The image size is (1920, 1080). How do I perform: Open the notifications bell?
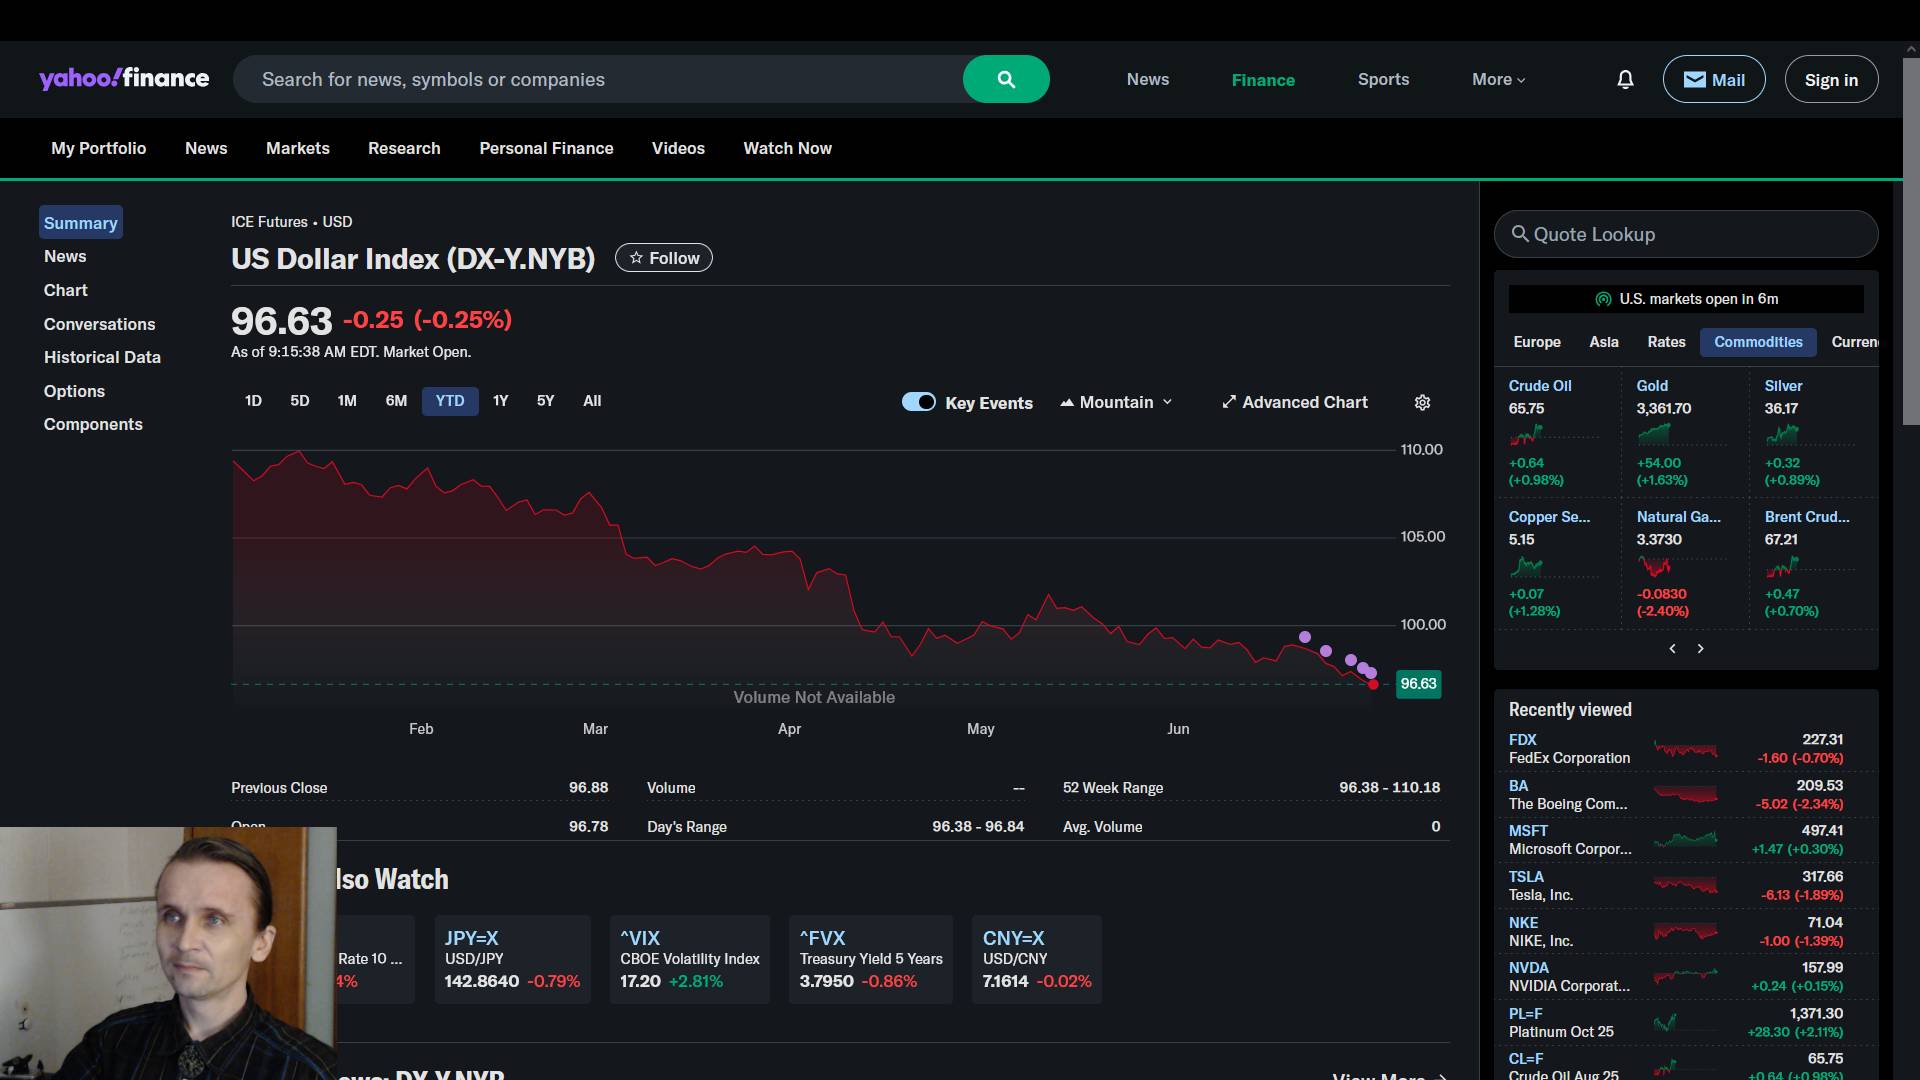(1625, 79)
